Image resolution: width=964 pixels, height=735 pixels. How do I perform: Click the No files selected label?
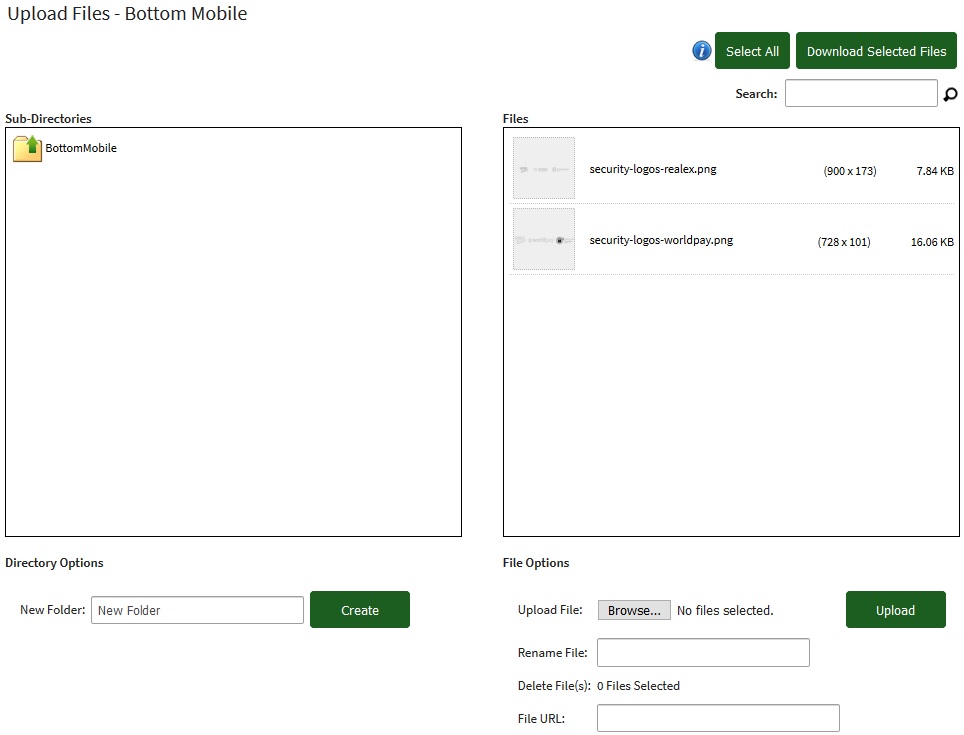(725, 610)
